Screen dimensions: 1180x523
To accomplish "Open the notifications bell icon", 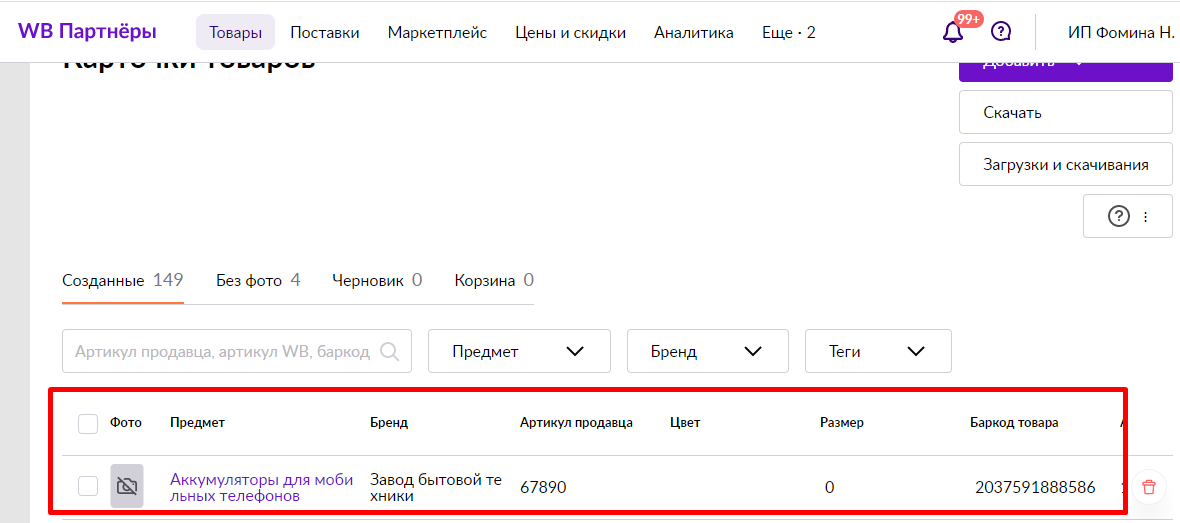I will point(953,32).
